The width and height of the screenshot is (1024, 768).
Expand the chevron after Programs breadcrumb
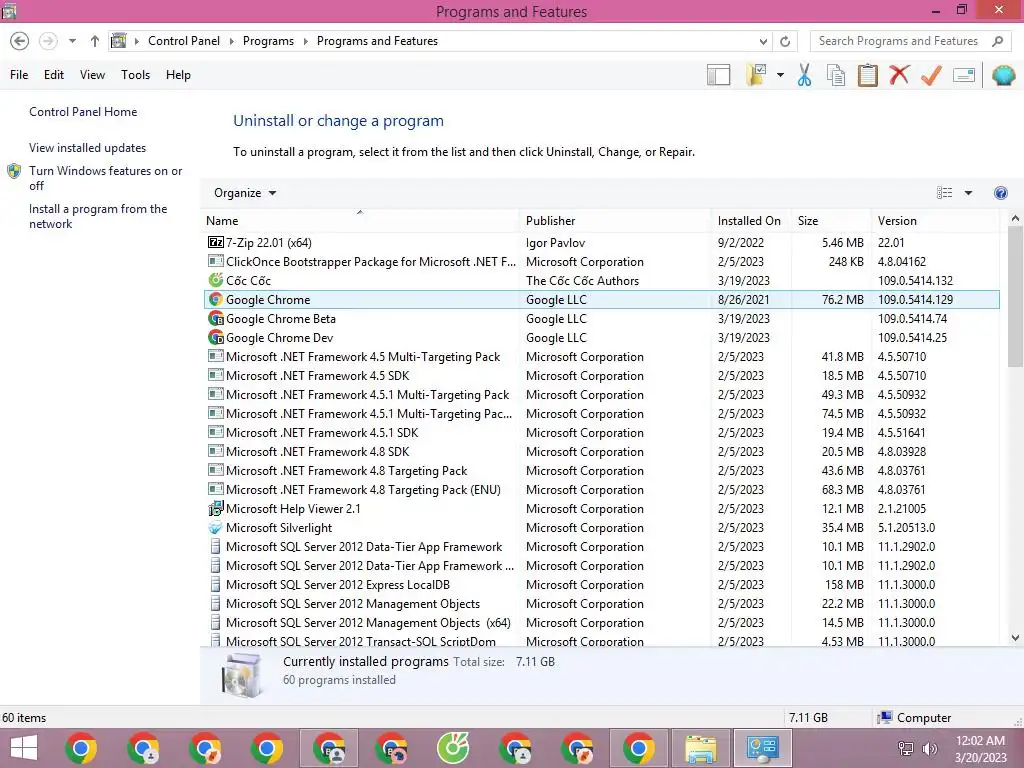point(305,41)
